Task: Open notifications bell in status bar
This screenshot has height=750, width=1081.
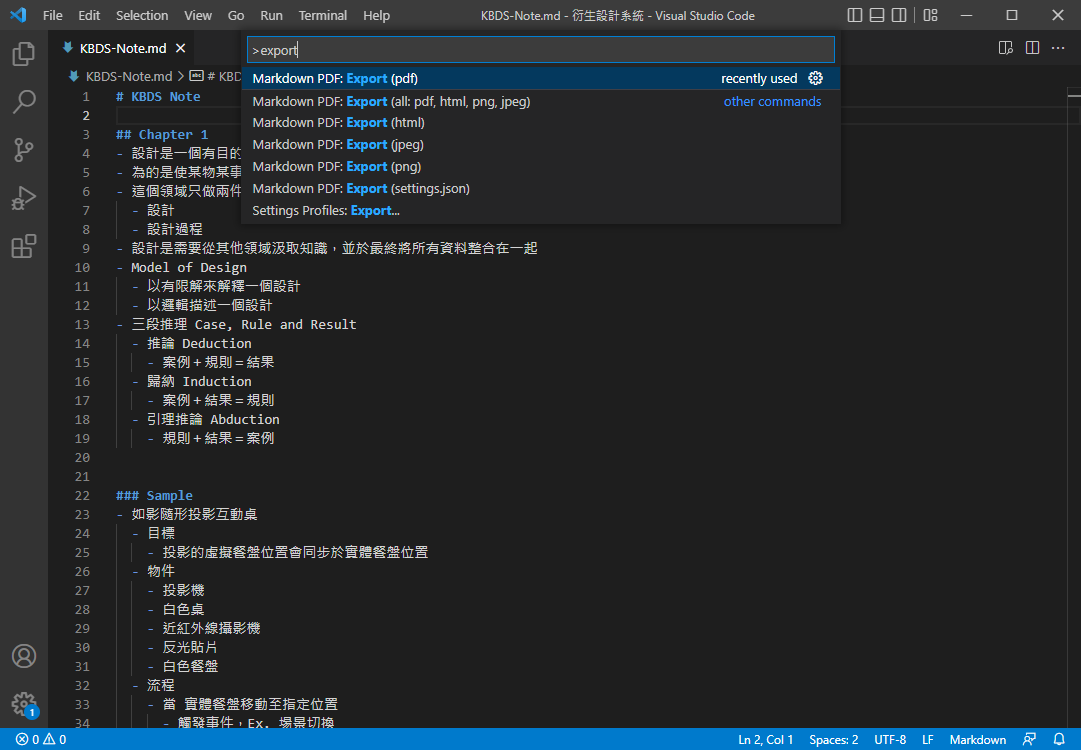Action: pos(1060,740)
